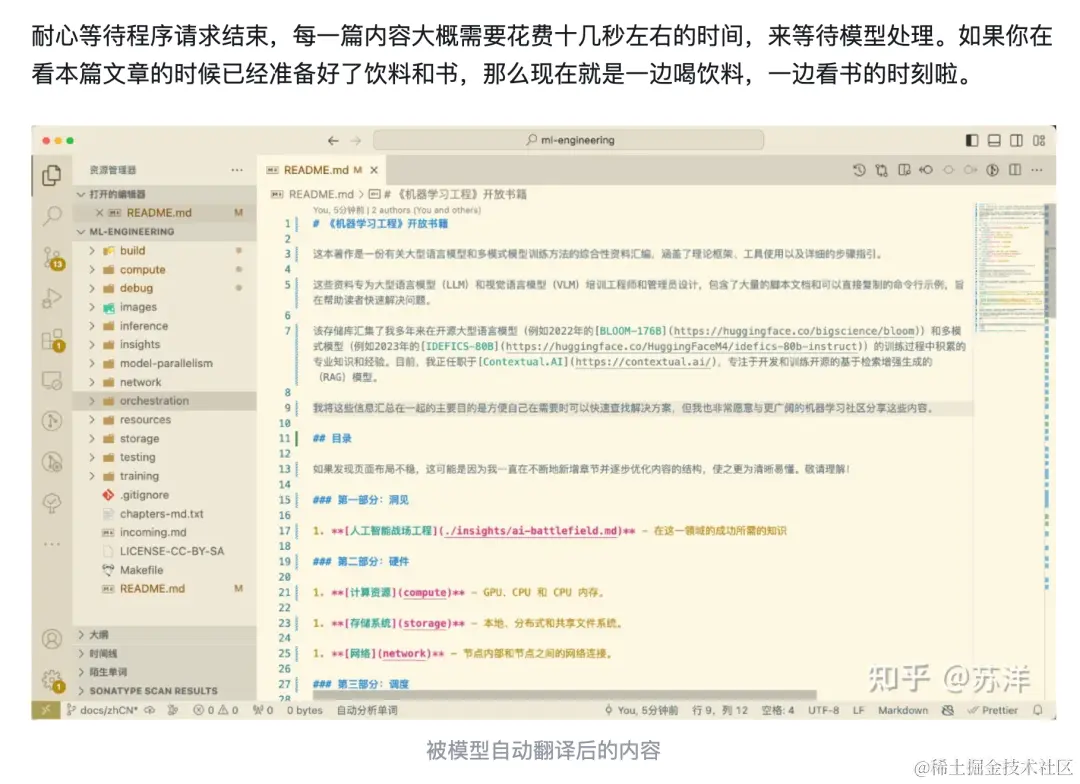The width and height of the screenshot is (1080, 784).
Task: Open the Customize Layout icon
Action: coord(1039,141)
